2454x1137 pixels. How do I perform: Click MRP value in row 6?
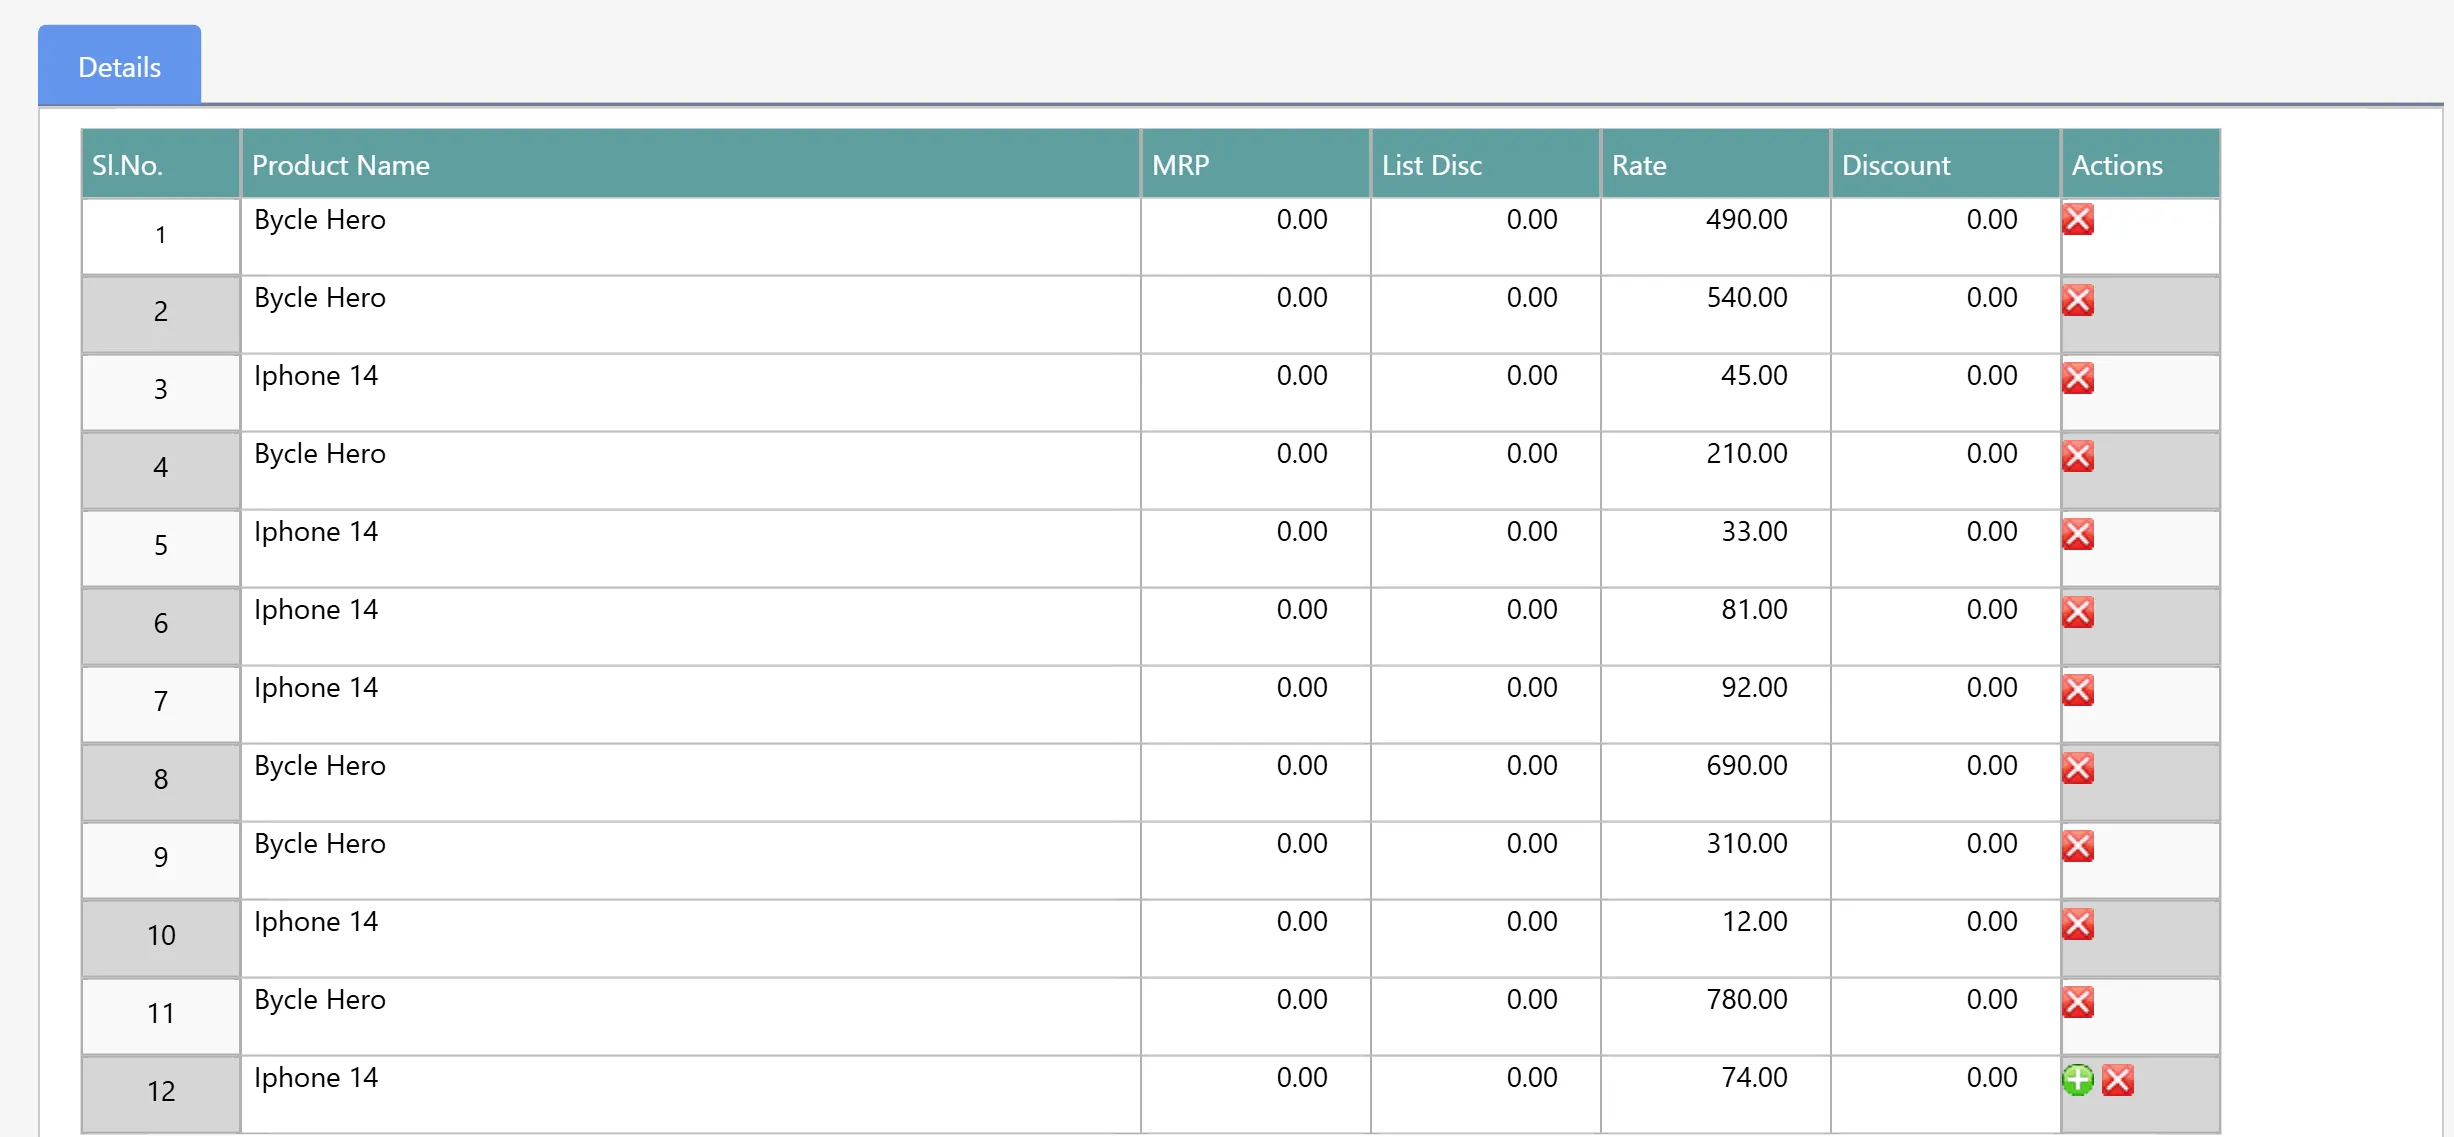pyautogui.click(x=1301, y=609)
